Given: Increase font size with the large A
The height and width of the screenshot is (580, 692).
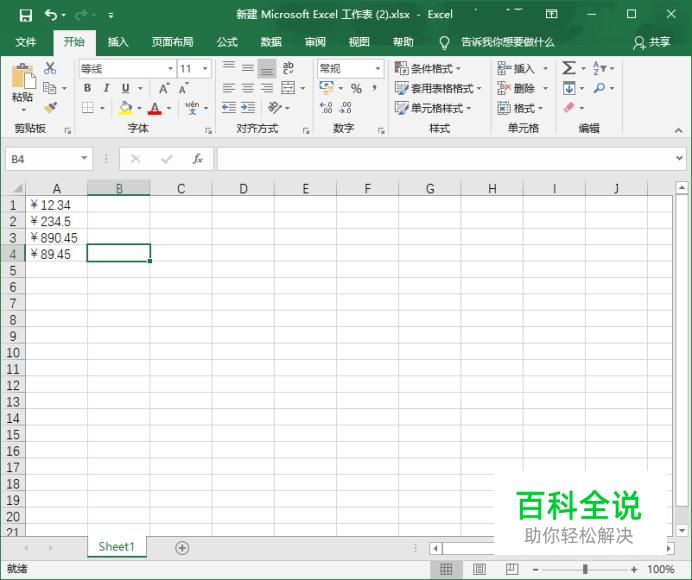Looking at the screenshot, I should [x=164, y=88].
